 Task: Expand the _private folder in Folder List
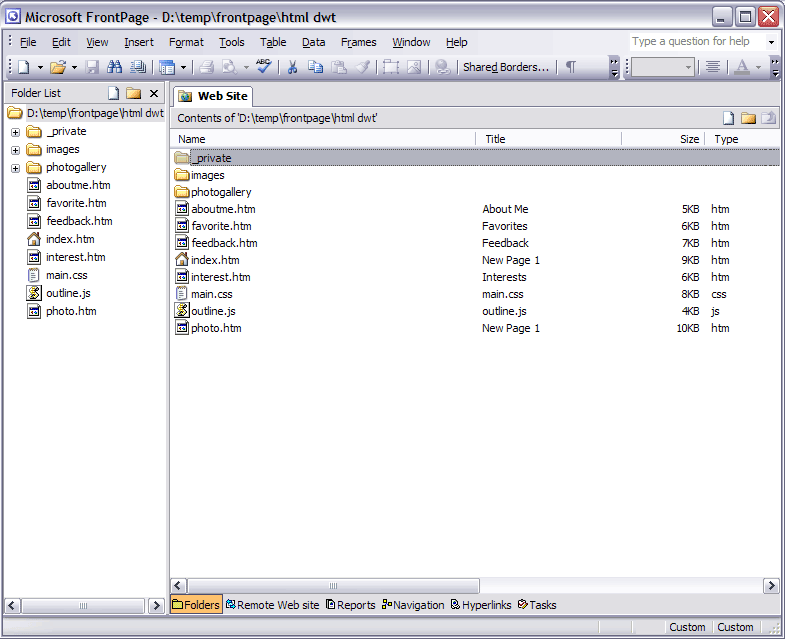[16, 132]
